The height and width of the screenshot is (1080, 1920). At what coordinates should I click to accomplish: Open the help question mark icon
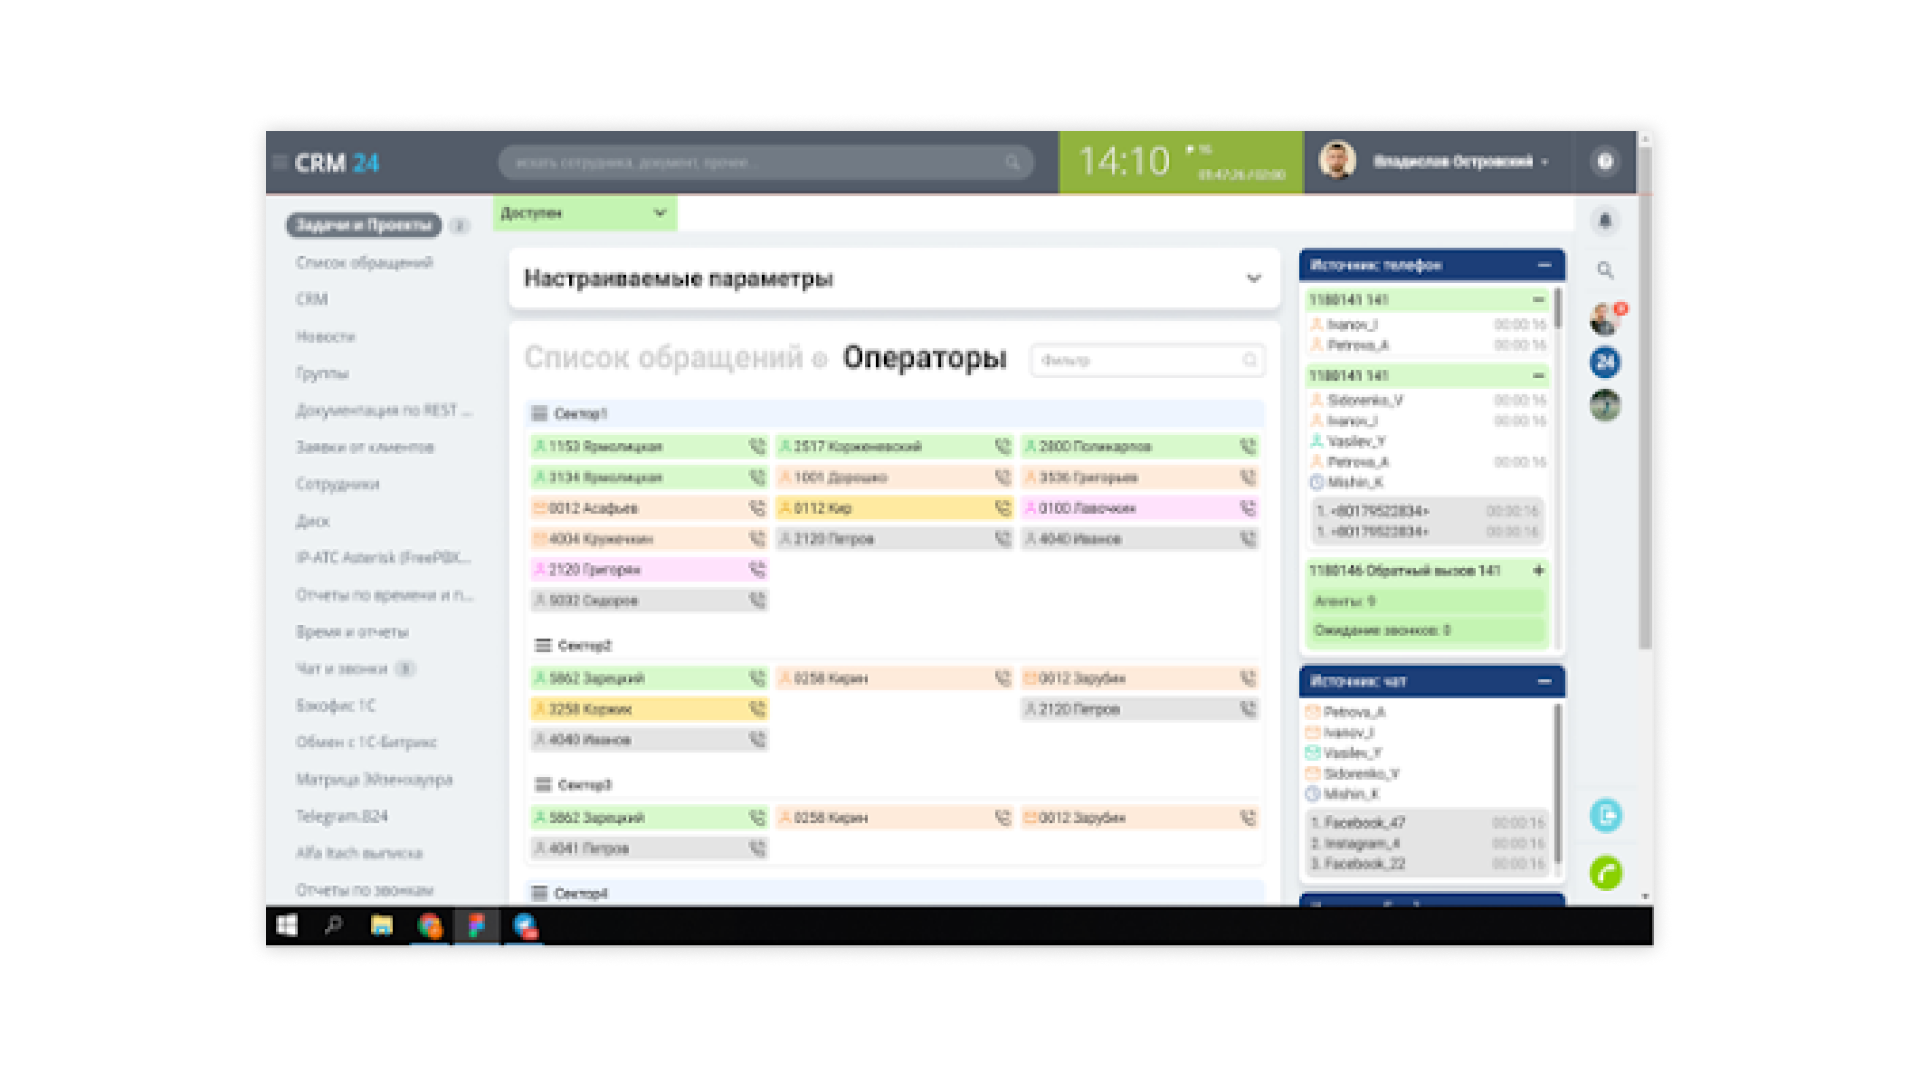pyautogui.click(x=1605, y=162)
